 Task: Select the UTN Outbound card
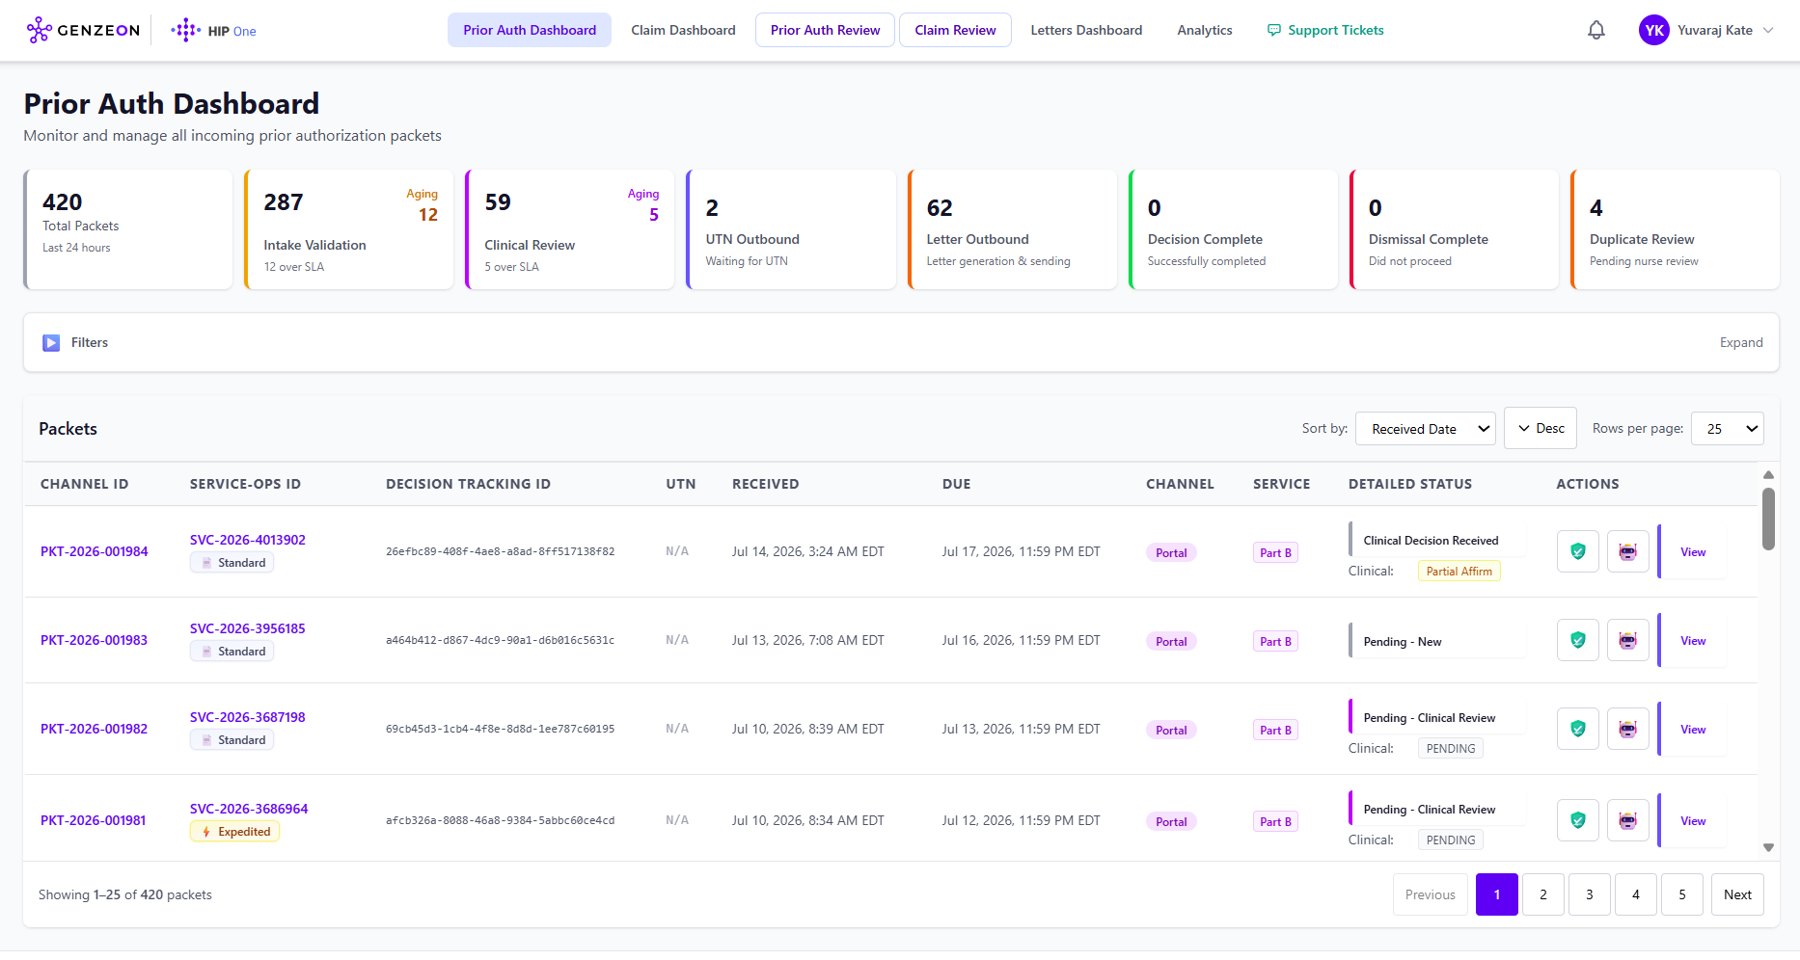pyautogui.click(x=791, y=229)
